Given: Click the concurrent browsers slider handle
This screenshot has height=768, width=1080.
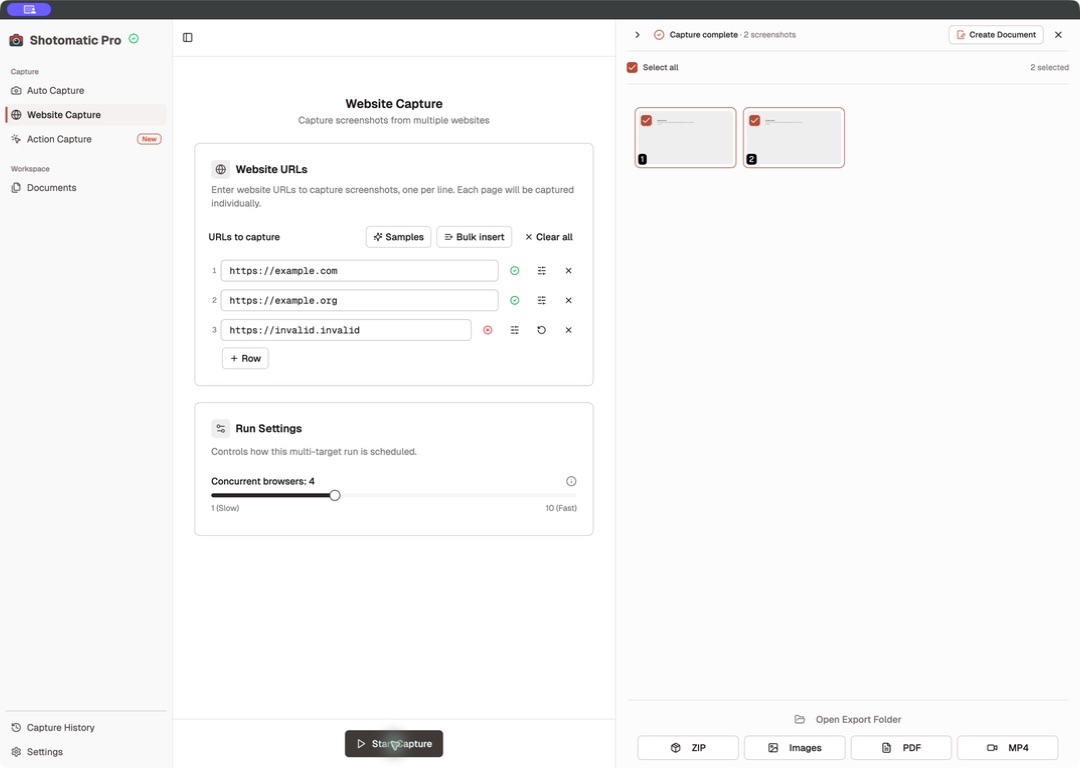Looking at the screenshot, I should (335, 495).
